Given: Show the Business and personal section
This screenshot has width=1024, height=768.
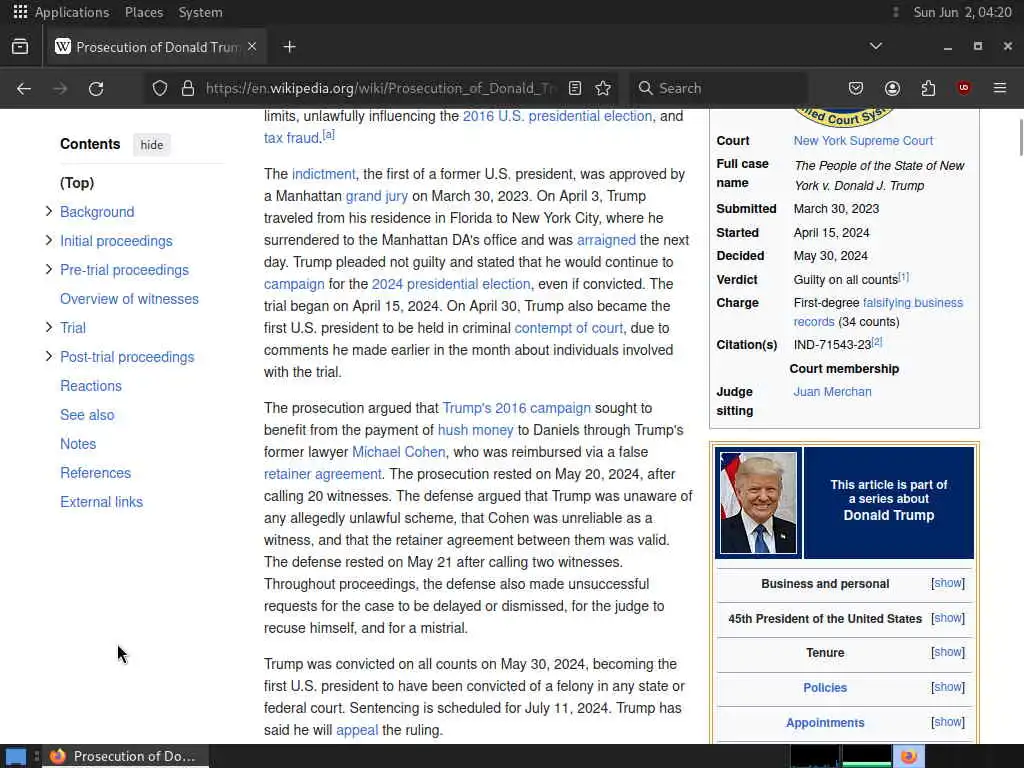Looking at the screenshot, I should (x=948, y=583).
